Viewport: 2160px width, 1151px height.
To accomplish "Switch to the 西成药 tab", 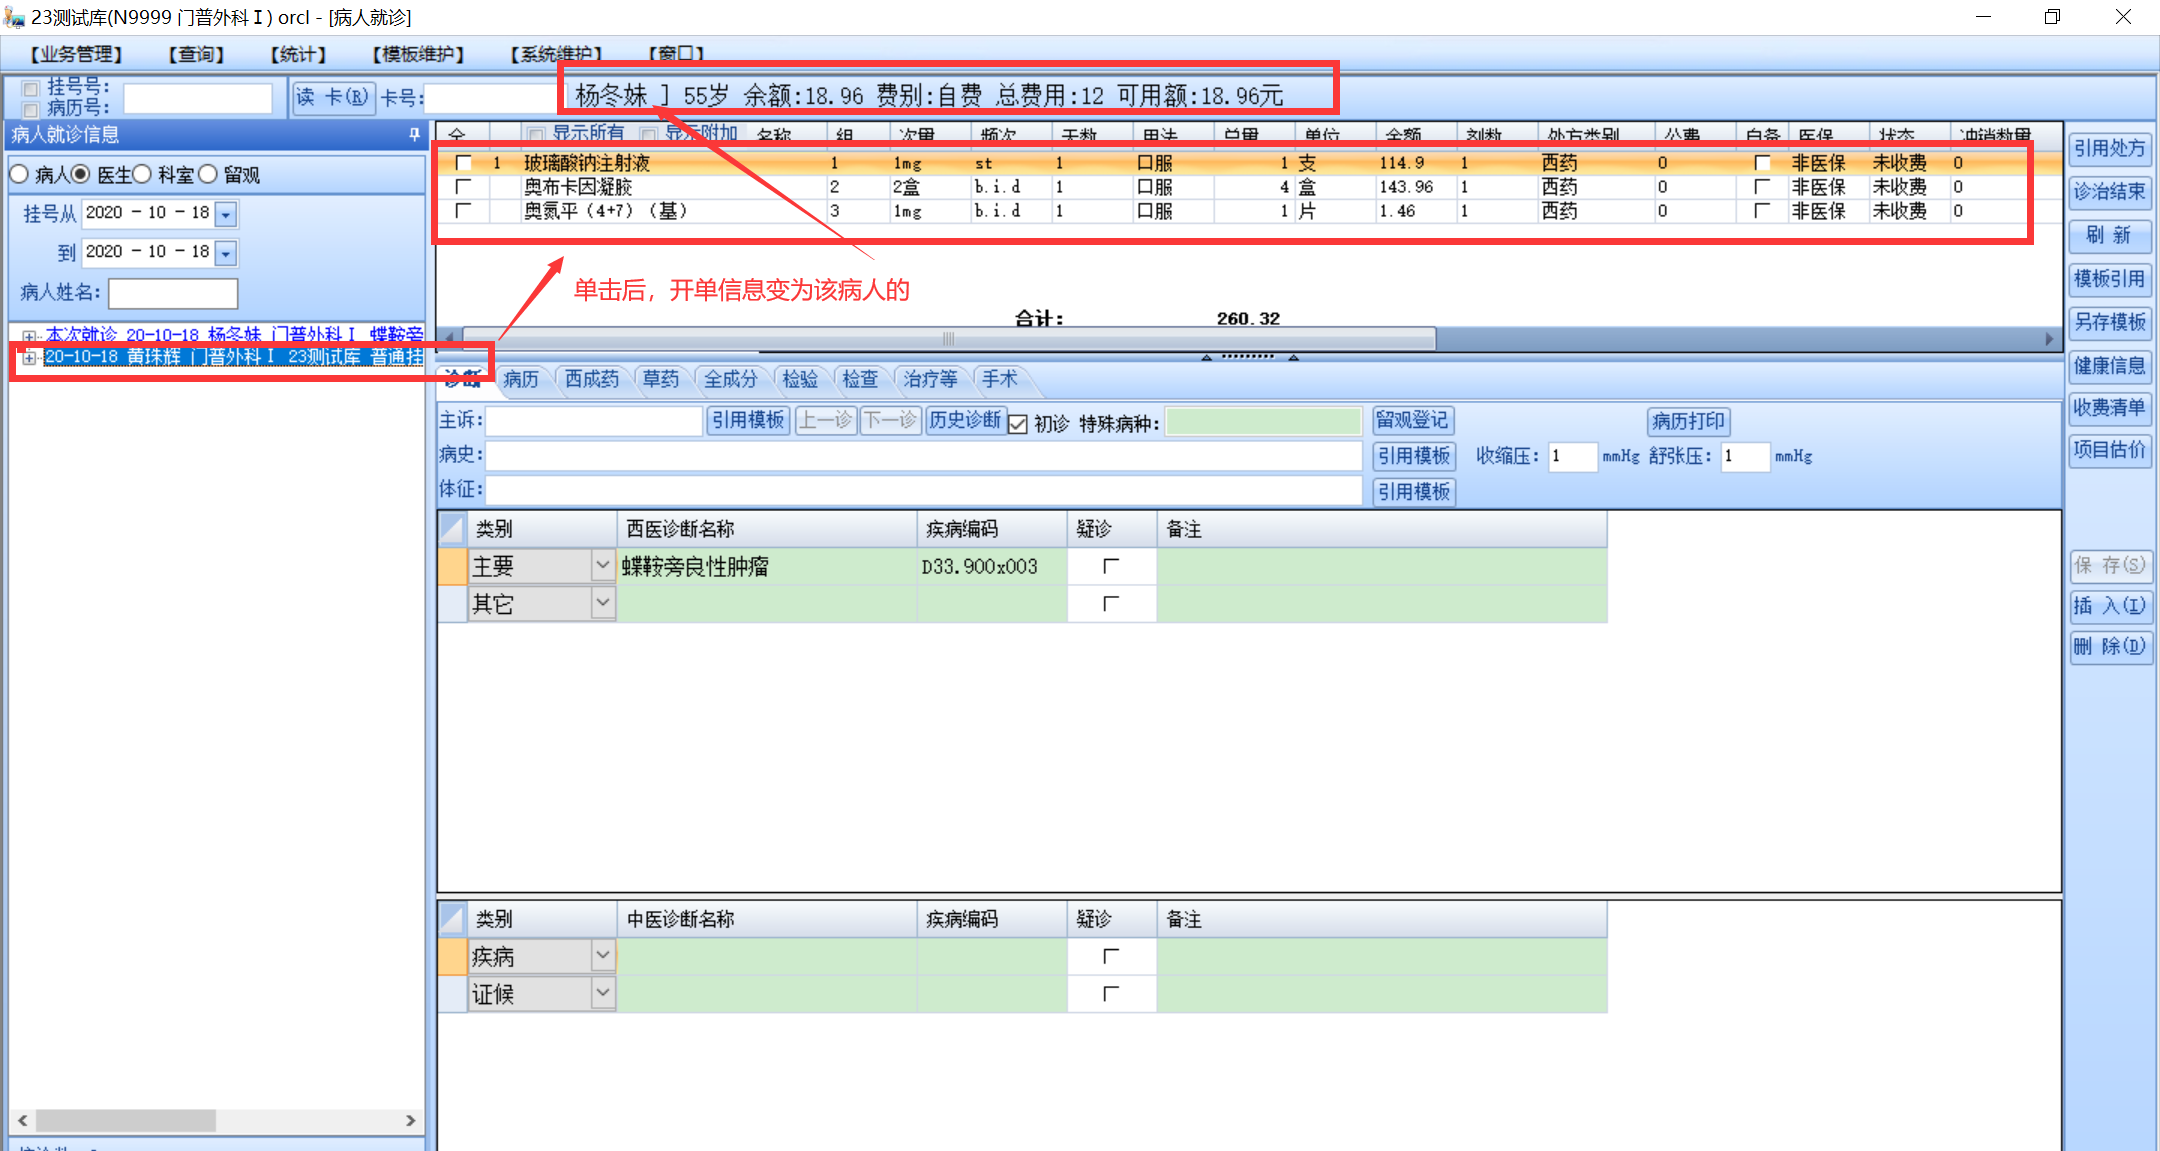I will 591,379.
